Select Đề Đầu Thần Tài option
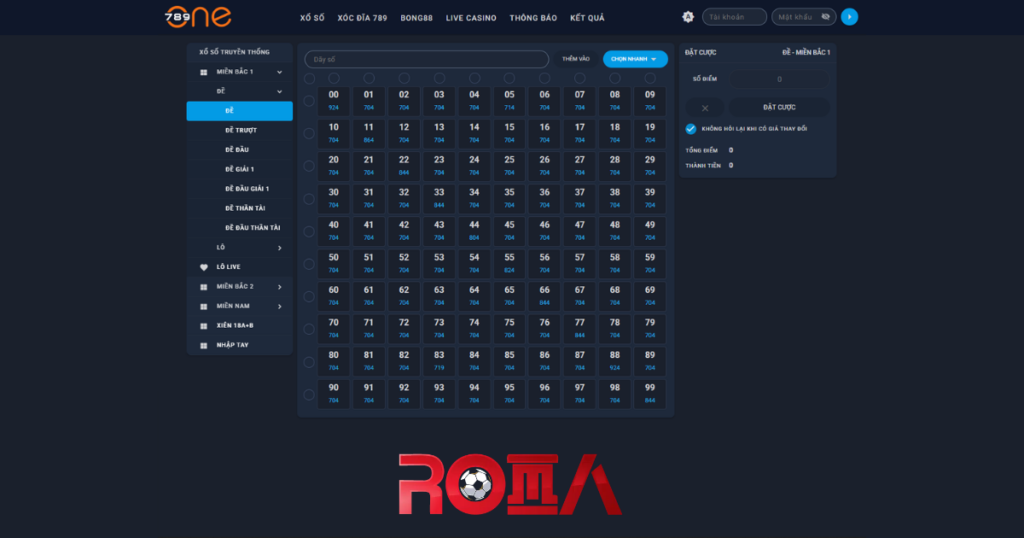Viewport: 1024px width, 538px height. pos(253,228)
